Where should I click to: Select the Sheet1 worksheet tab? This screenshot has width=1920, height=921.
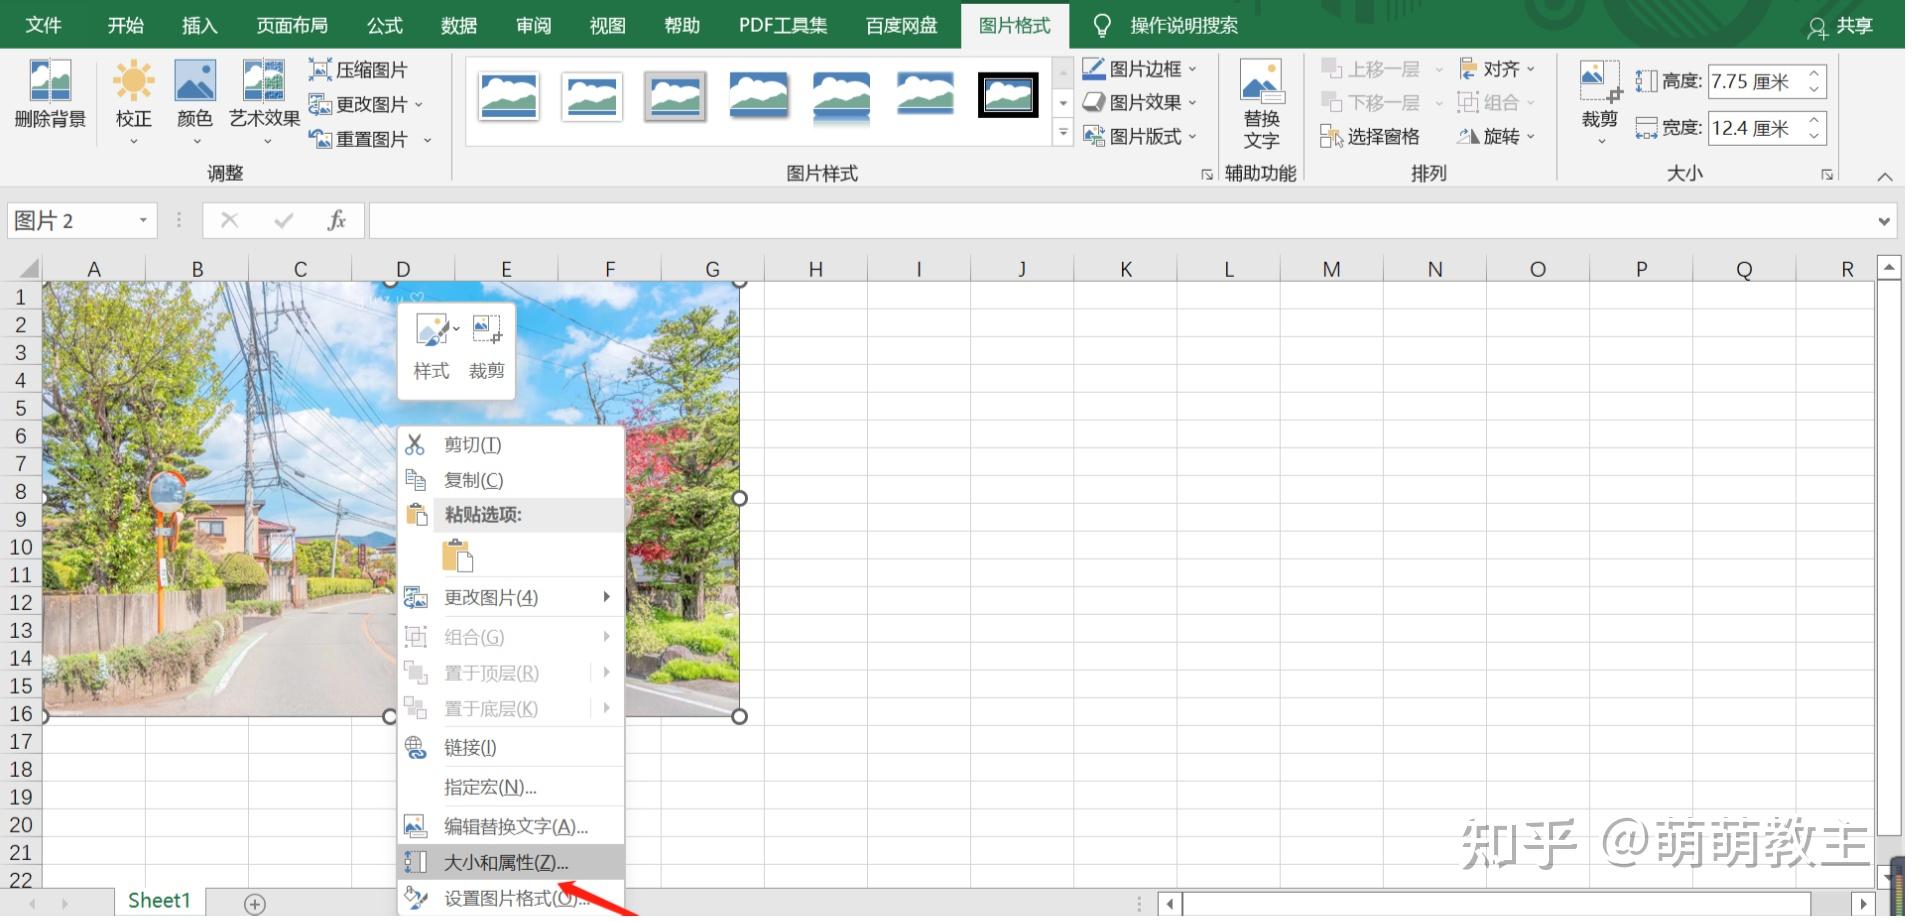[x=159, y=901]
